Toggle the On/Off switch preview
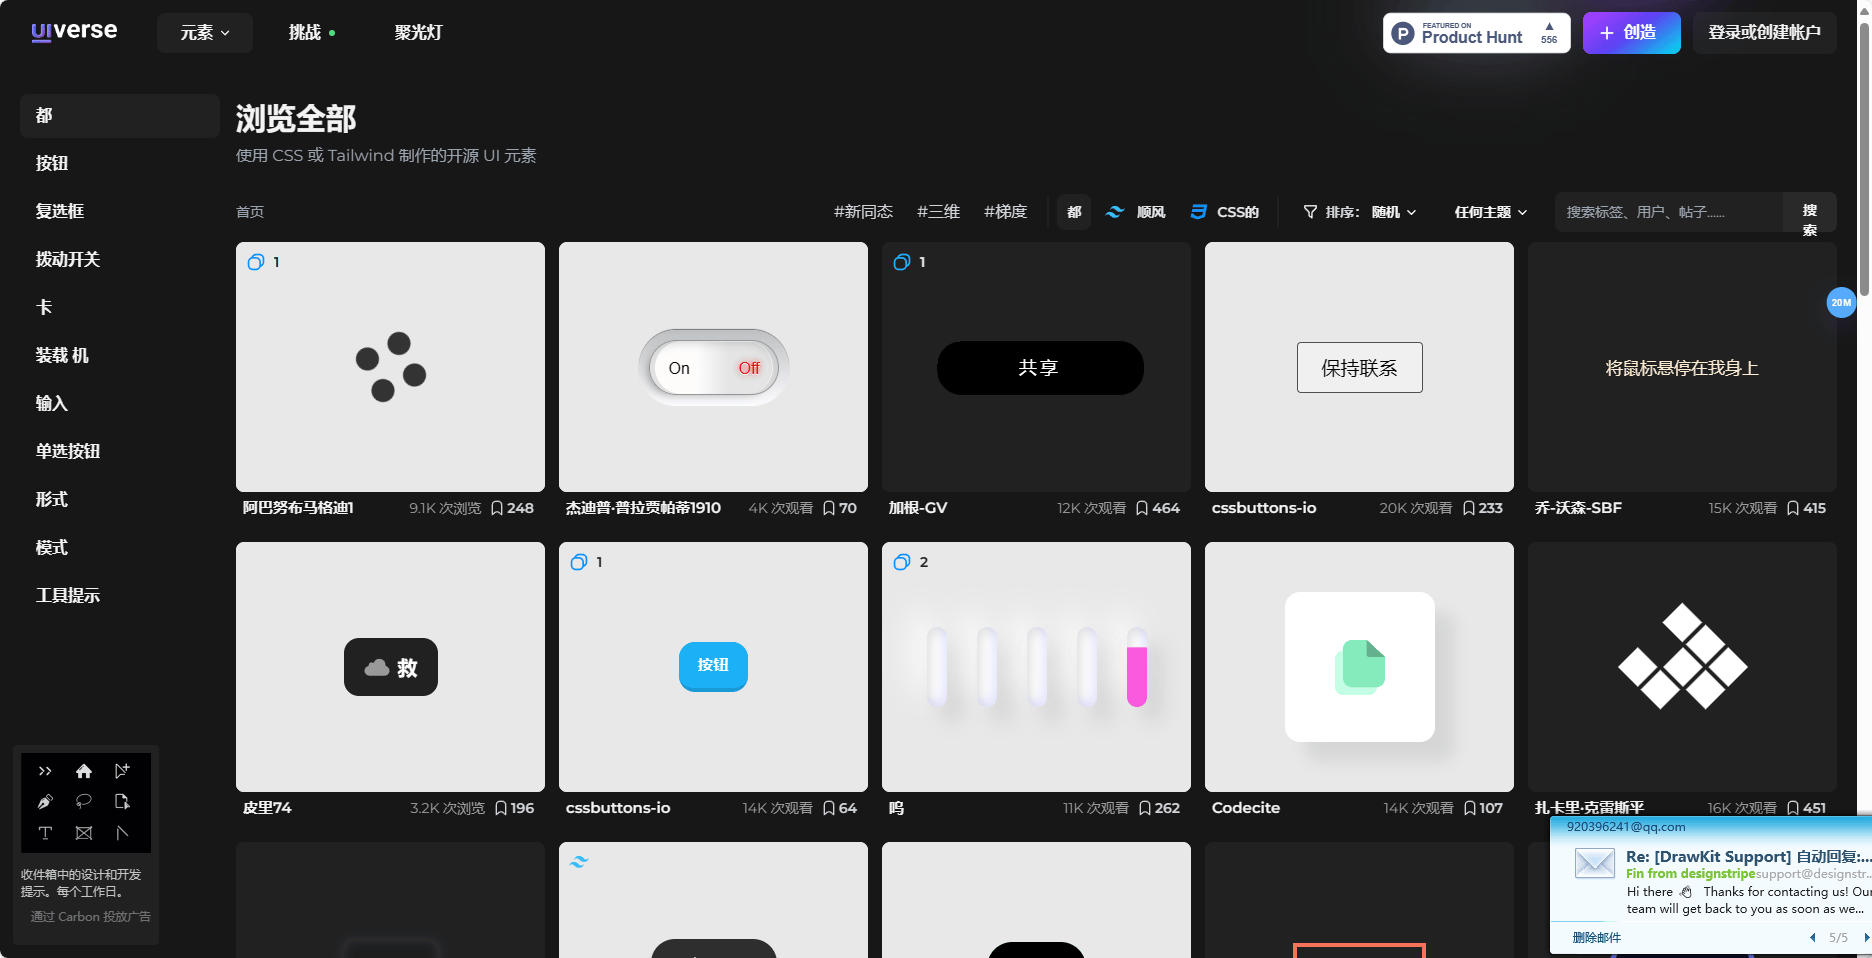 (x=713, y=368)
